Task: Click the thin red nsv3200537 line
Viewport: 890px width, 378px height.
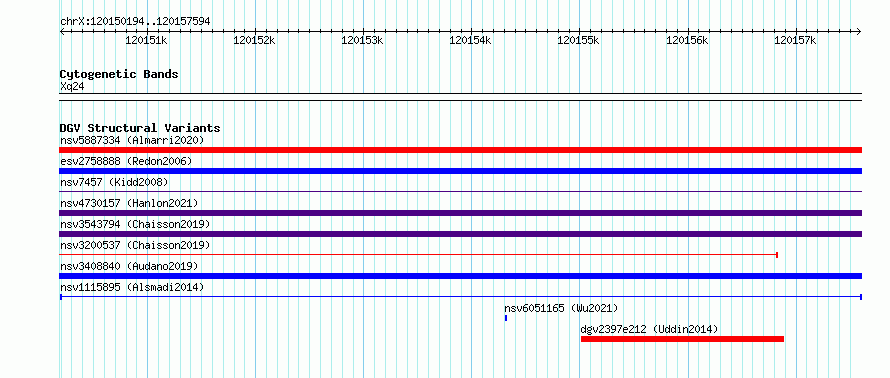Action: (418, 255)
